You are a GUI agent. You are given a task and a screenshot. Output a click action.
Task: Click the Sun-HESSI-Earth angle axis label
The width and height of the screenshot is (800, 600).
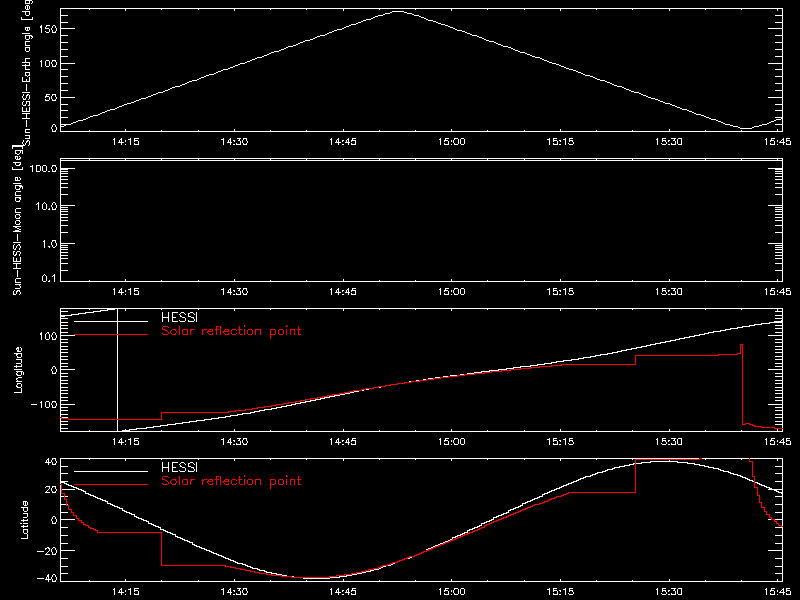coord(27,73)
